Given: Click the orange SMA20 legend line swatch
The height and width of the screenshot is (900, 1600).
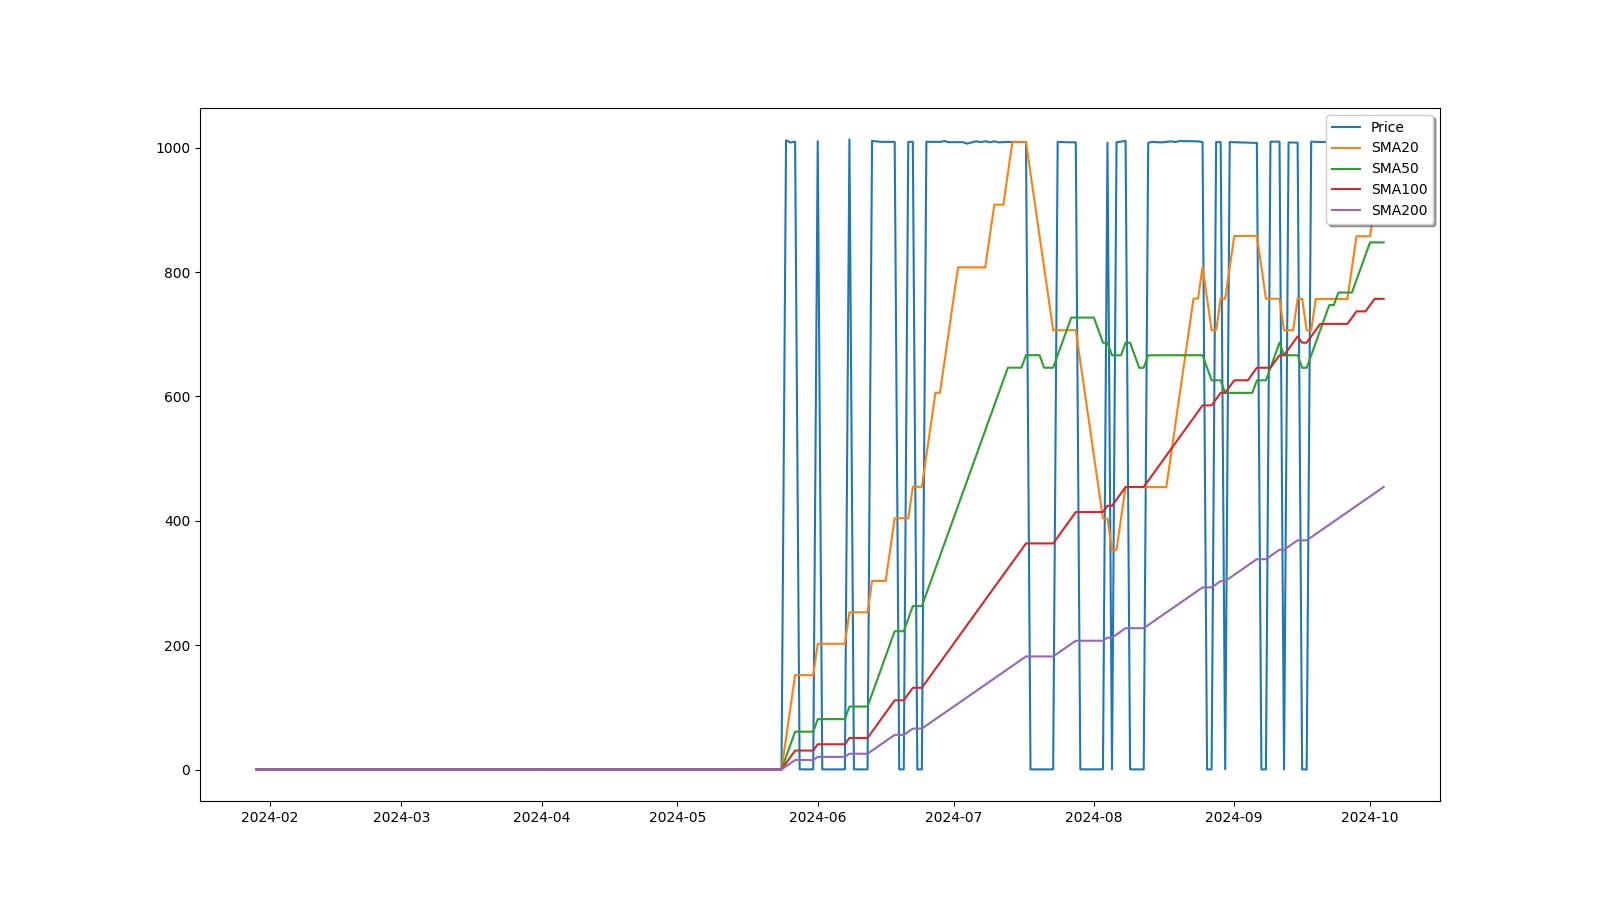Looking at the screenshot, I should [1347, 148].
